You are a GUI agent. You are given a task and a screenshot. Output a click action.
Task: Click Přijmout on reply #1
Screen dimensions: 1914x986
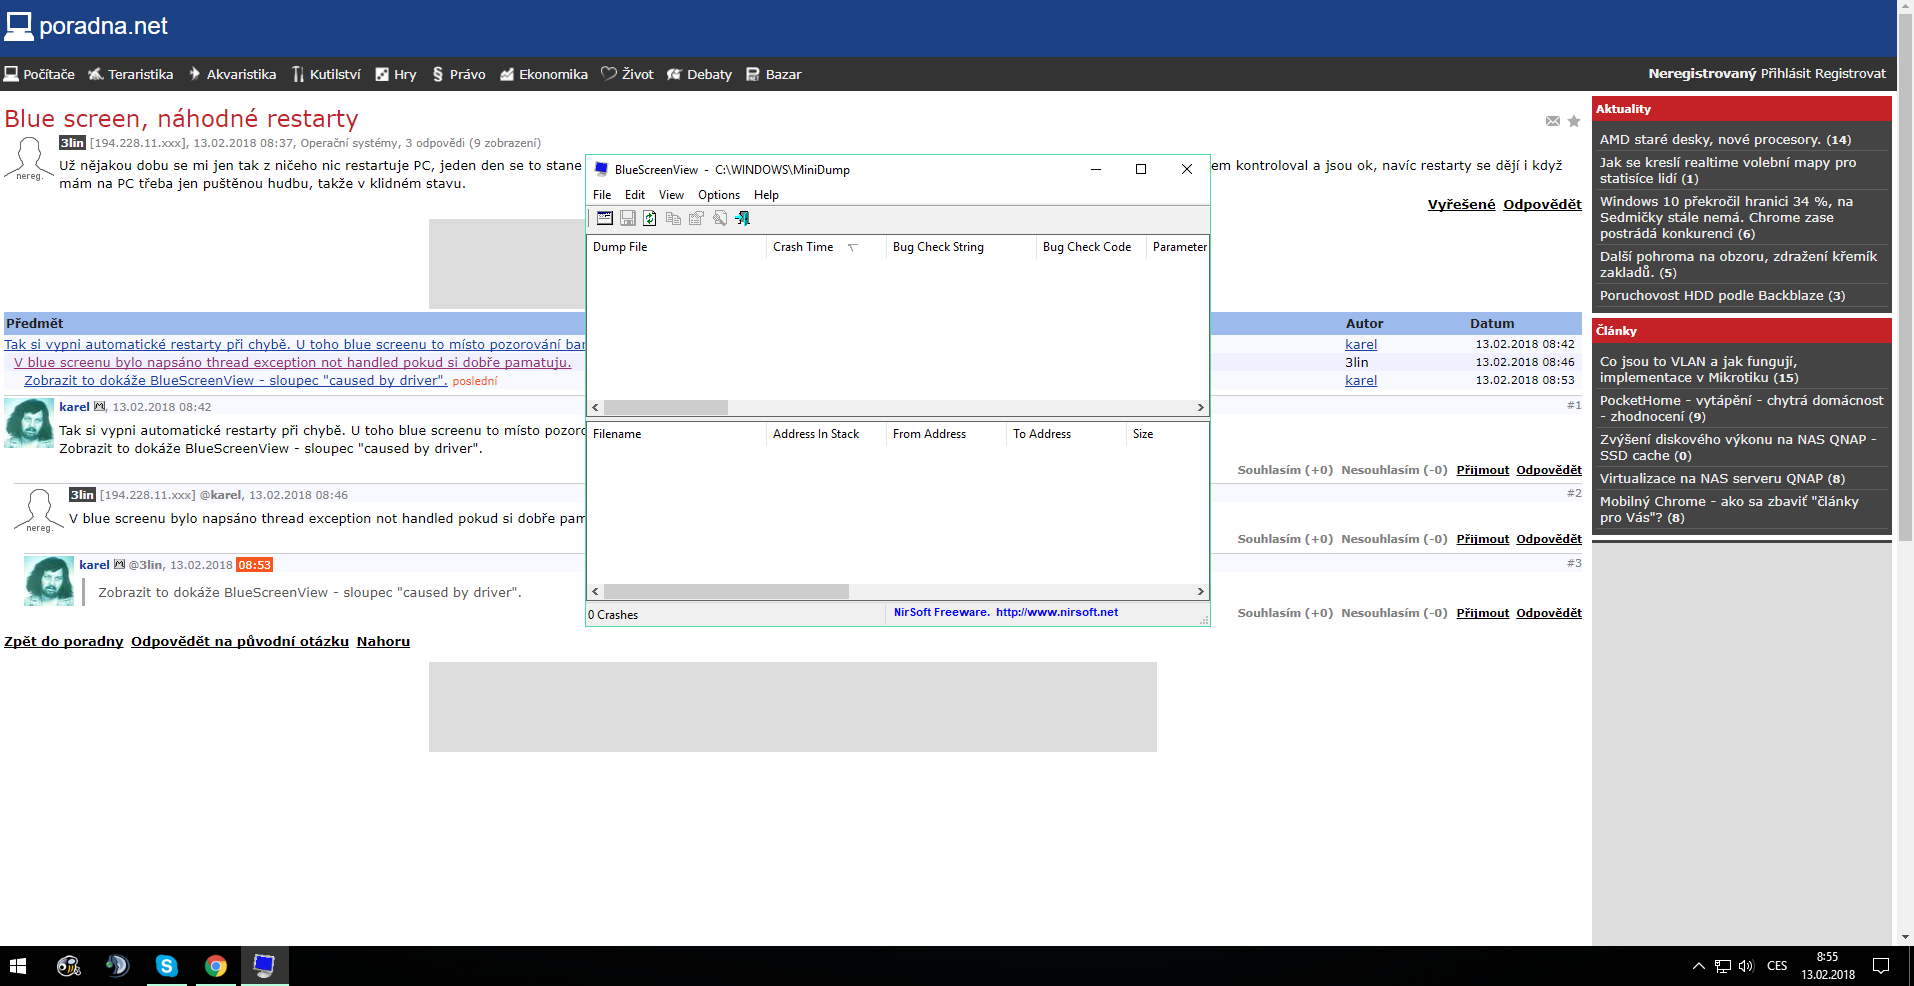coord(1482,470)
